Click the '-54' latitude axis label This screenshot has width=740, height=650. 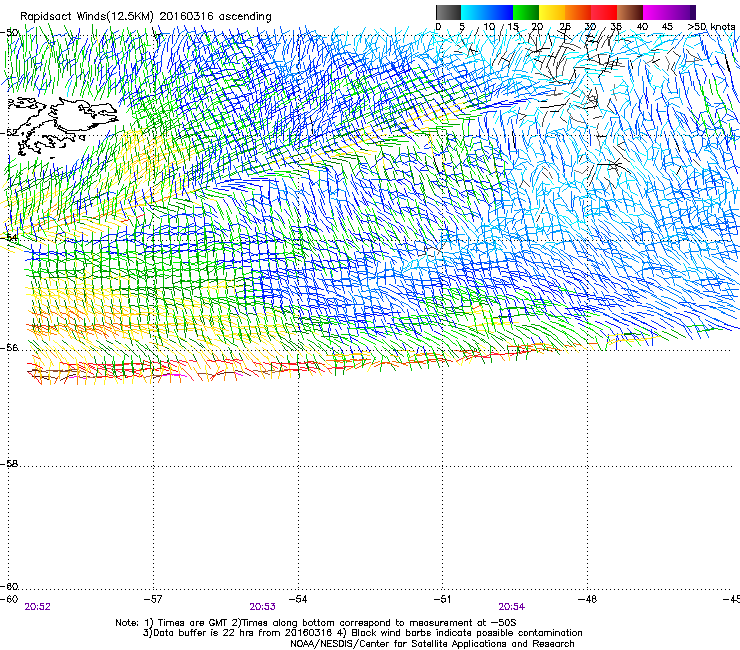[10, 237]
